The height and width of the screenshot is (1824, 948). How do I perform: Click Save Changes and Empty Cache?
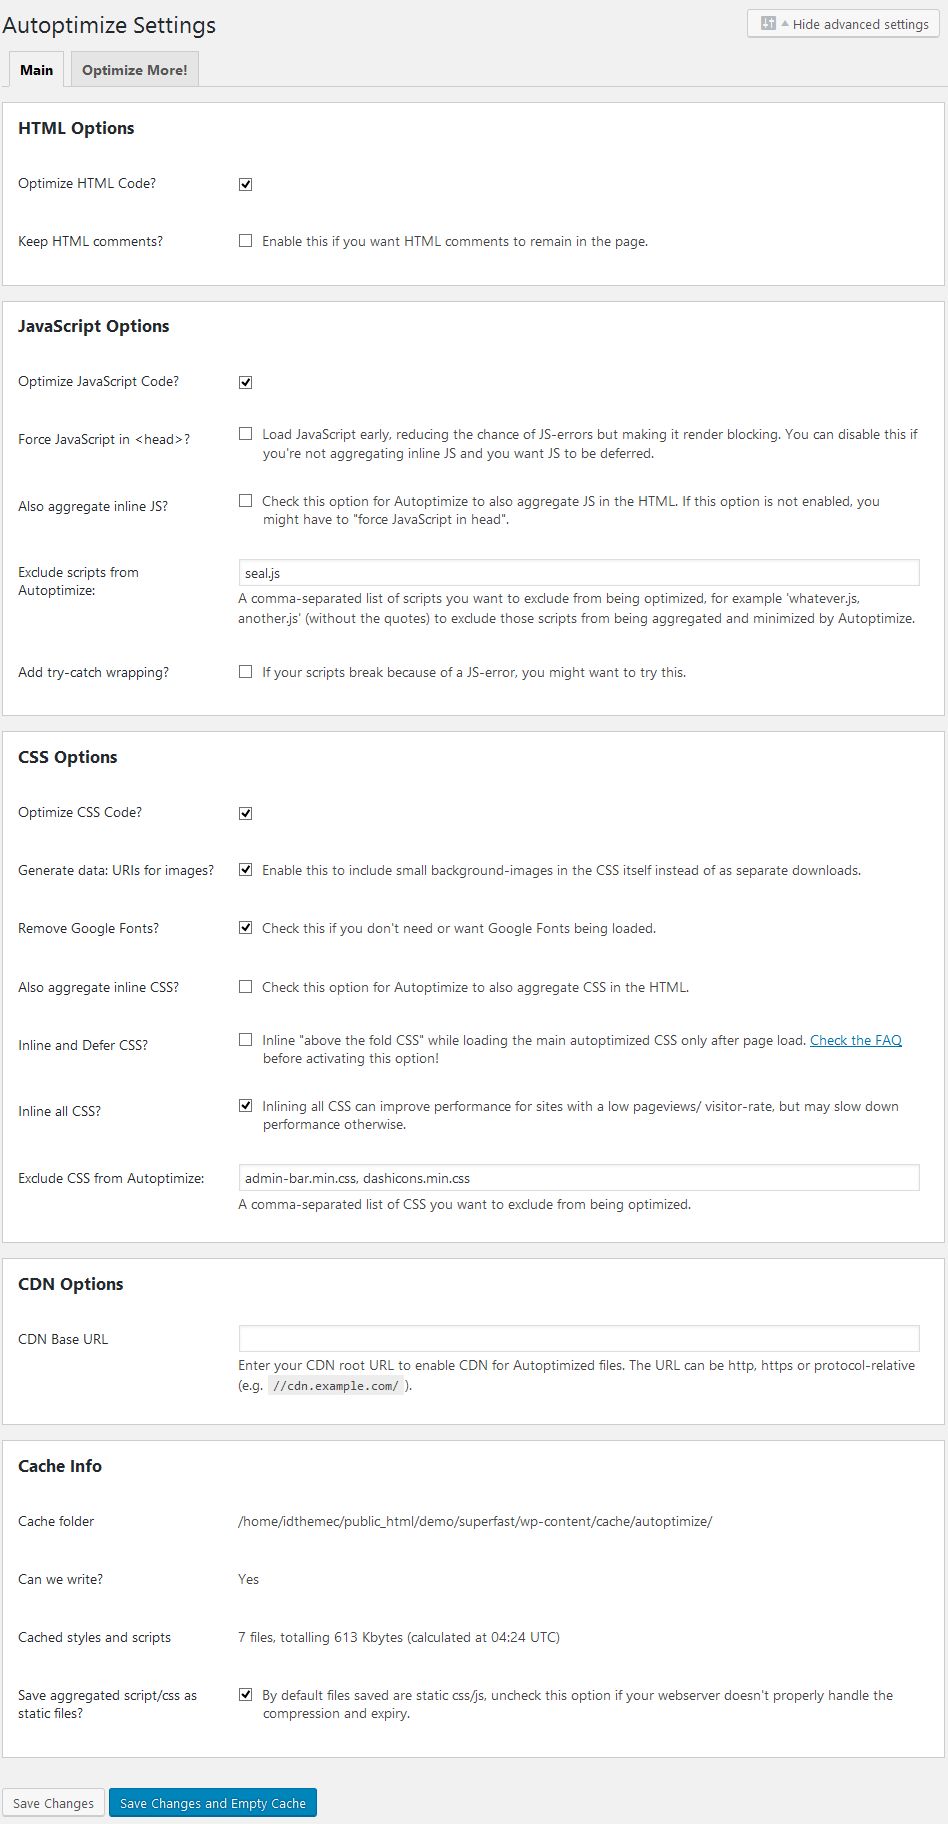click(x=212, y=1803)
